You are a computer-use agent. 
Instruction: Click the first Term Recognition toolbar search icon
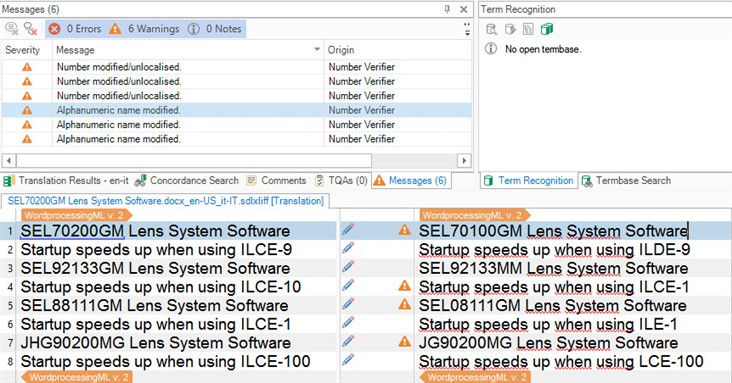coord(491,29)
